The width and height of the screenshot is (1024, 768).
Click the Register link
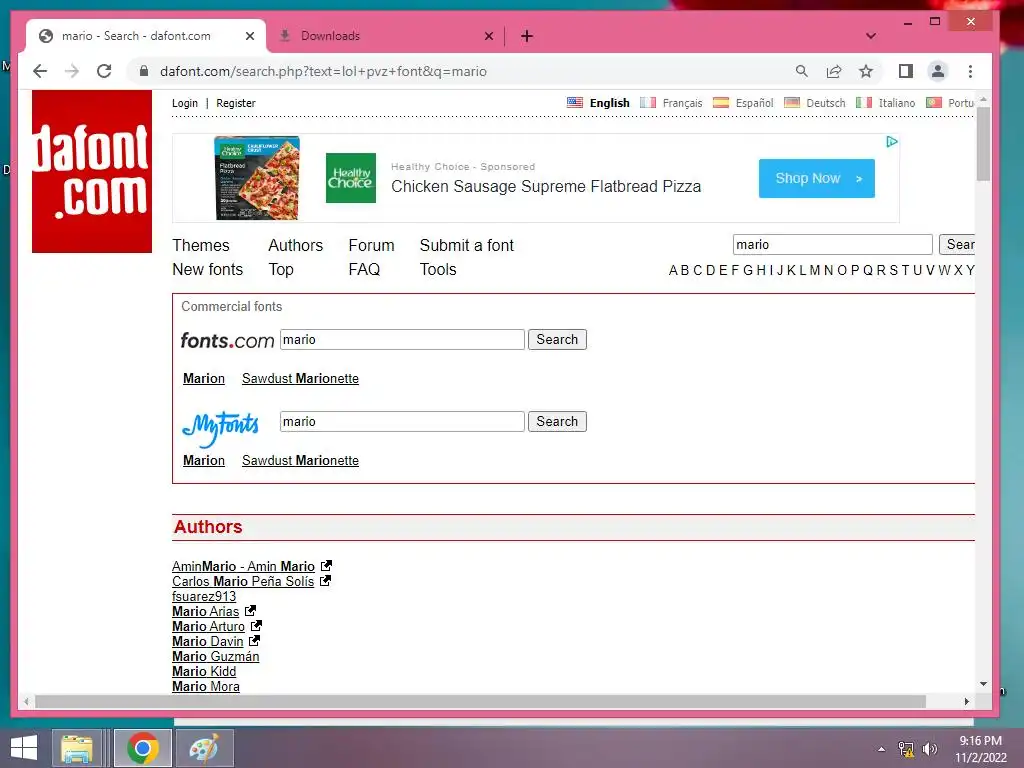(x=236, y=103)
